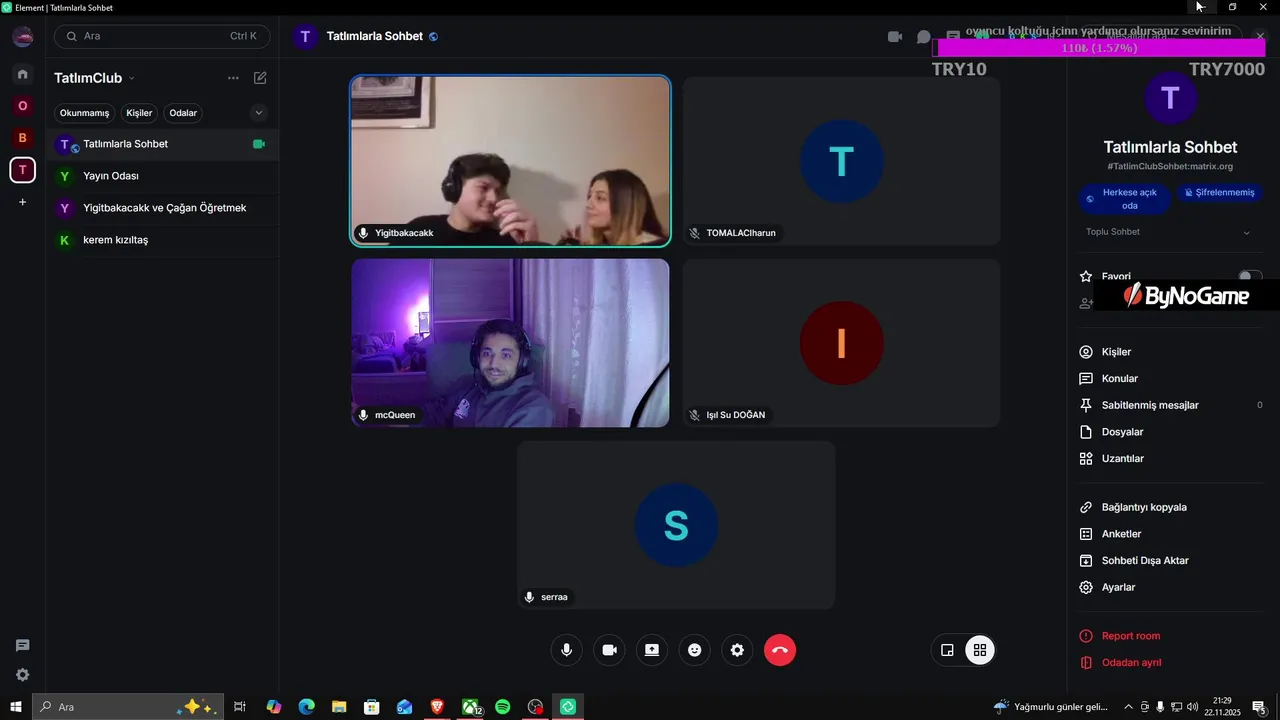Turn on camera in call controls
Viewport: 1280px width, 720px height.
(x=609, y=650)
